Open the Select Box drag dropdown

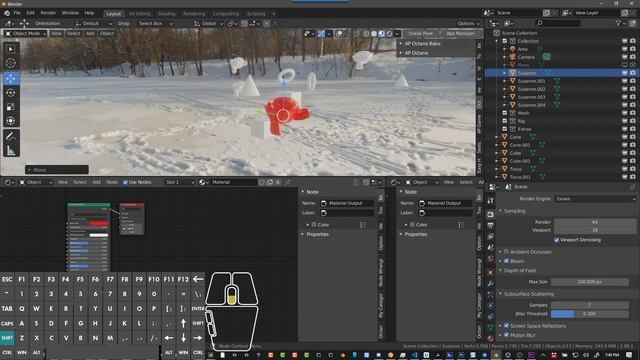155,24
